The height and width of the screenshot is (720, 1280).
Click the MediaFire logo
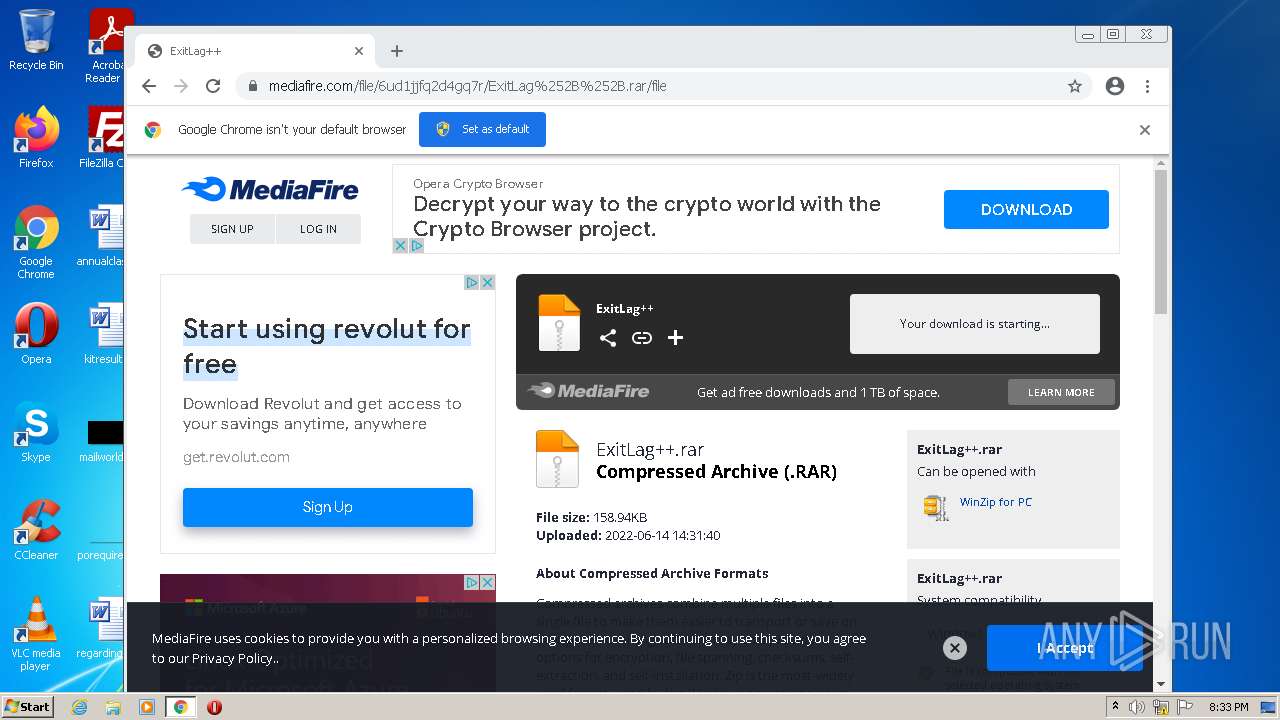(x=270, y=189)
